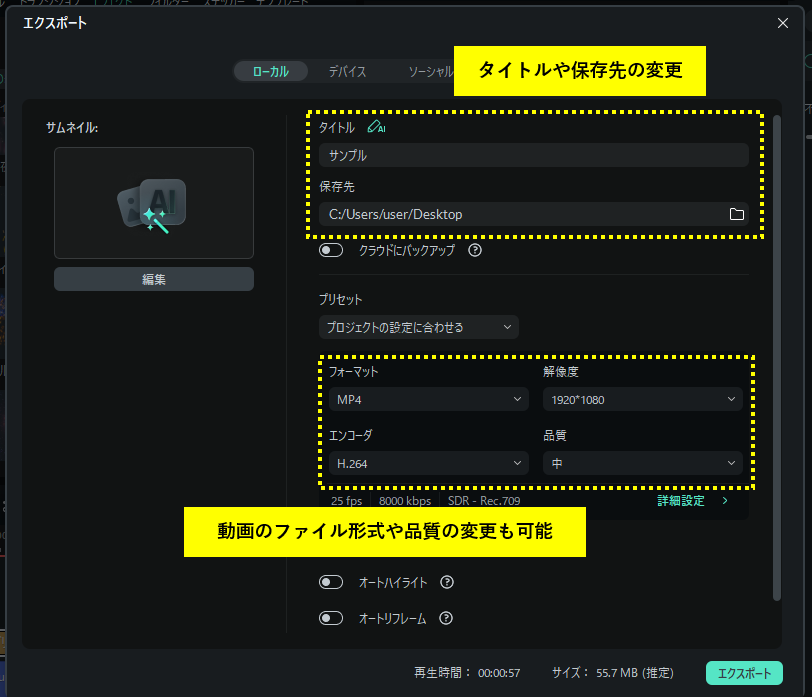Click the AI thumbnail preview image
Screen dimensions: 812x697
[154, 203]
